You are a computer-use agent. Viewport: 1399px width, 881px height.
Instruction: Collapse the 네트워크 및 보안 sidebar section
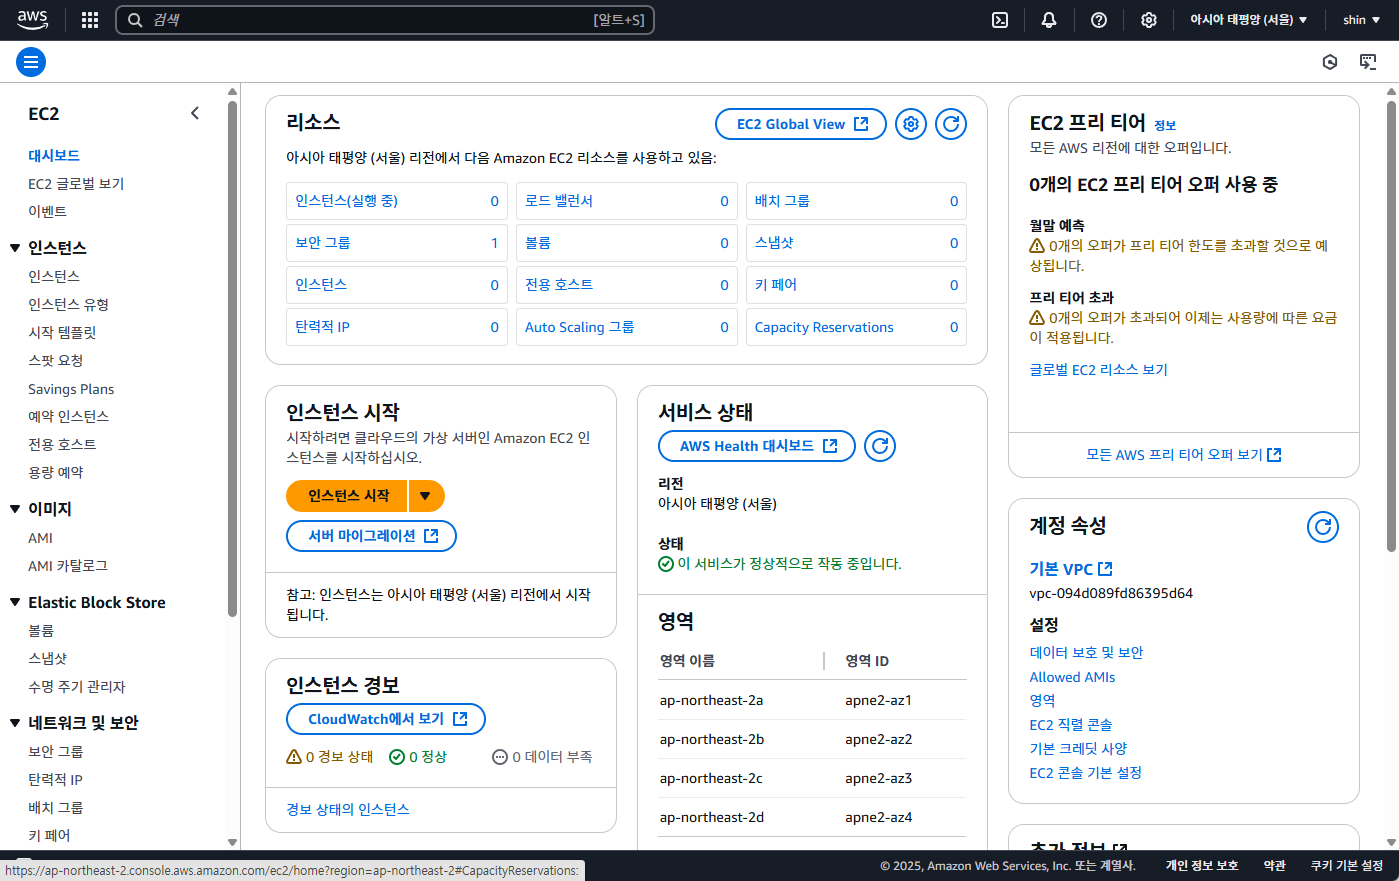[x=15, y=723]
